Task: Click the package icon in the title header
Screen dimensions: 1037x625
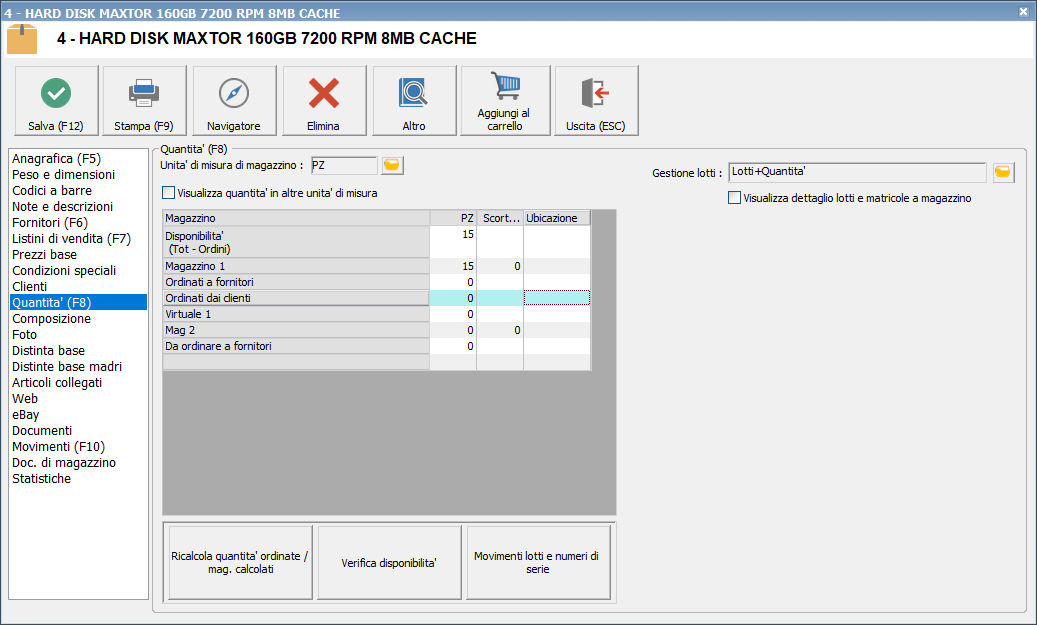Action: click(x=22, y=39)
